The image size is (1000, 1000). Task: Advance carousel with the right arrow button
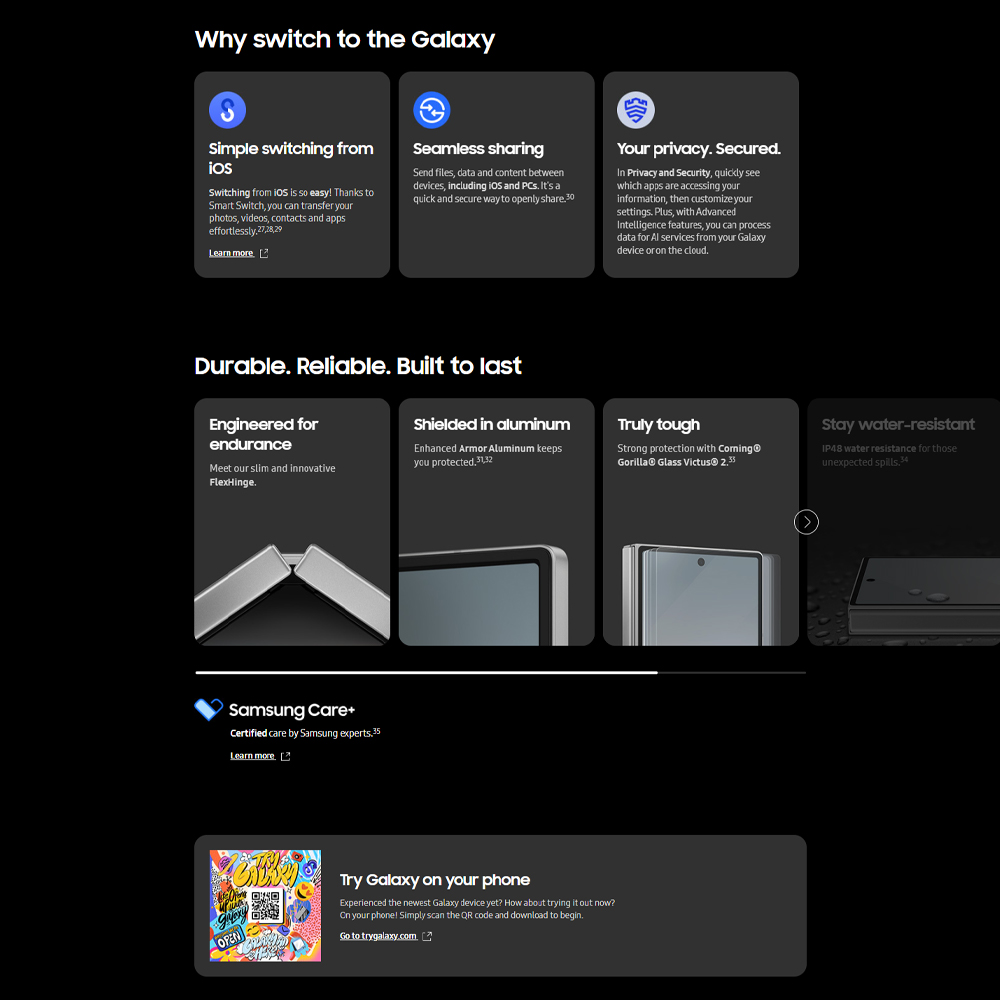pos(806,522)
